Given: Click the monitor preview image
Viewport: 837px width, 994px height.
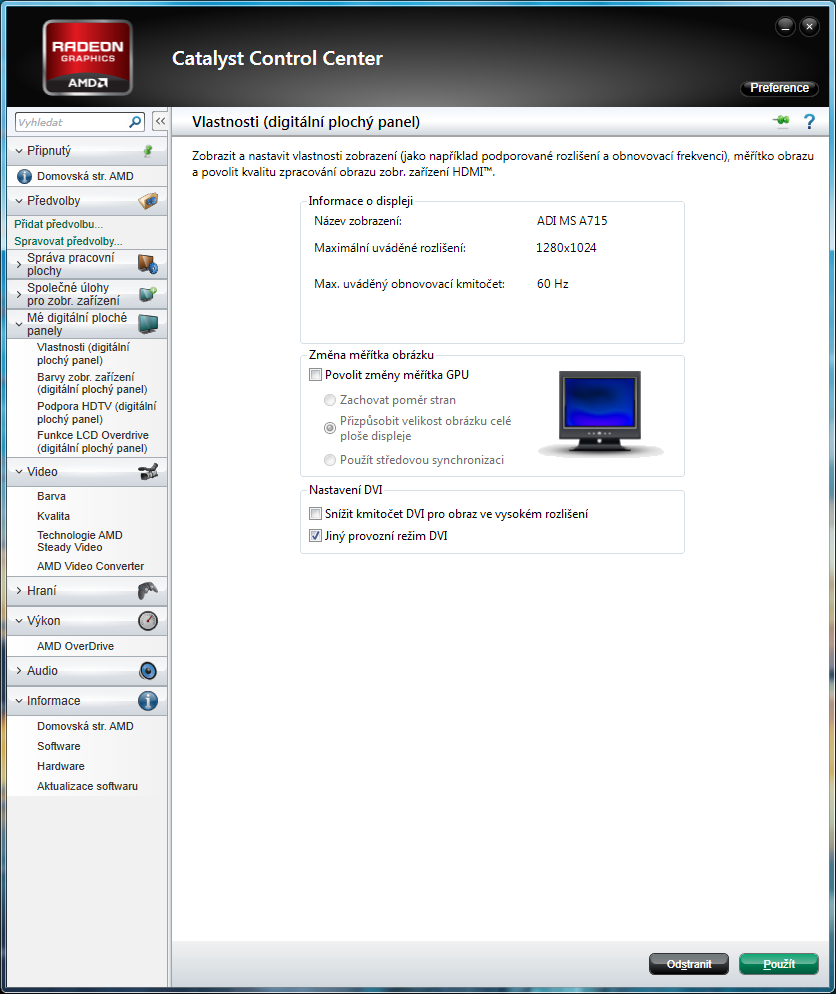Looking at the screenshot, I should pos(600,412).
